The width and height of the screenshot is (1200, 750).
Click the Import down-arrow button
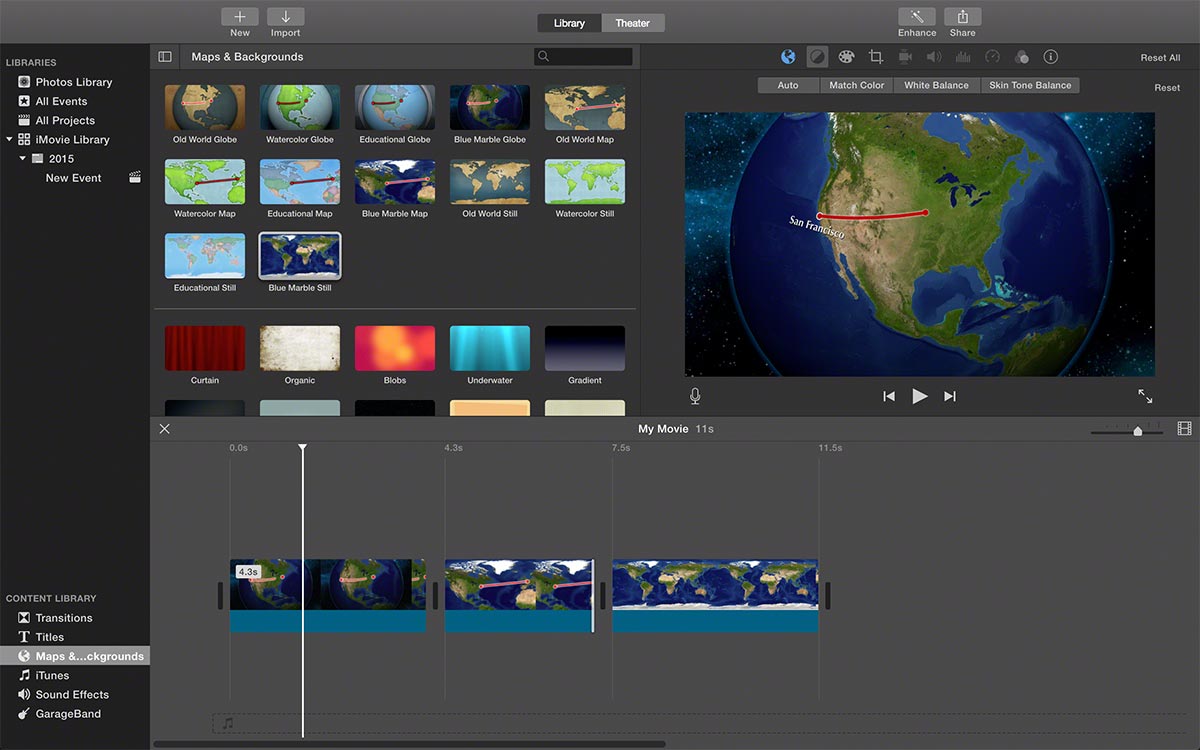click(x=285, y=17)
